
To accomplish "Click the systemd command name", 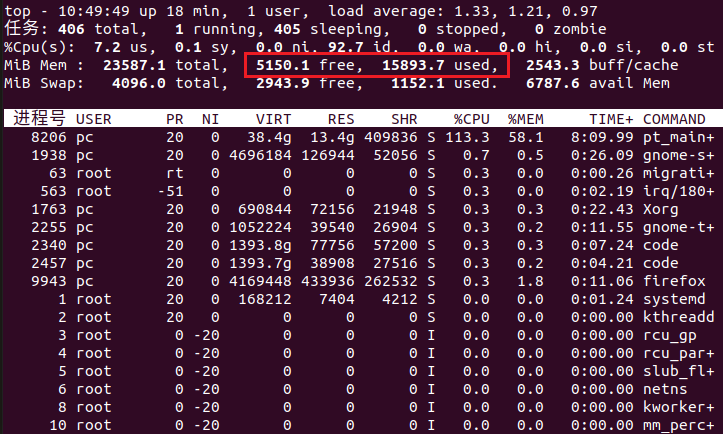I will click(x=674, y=299).
